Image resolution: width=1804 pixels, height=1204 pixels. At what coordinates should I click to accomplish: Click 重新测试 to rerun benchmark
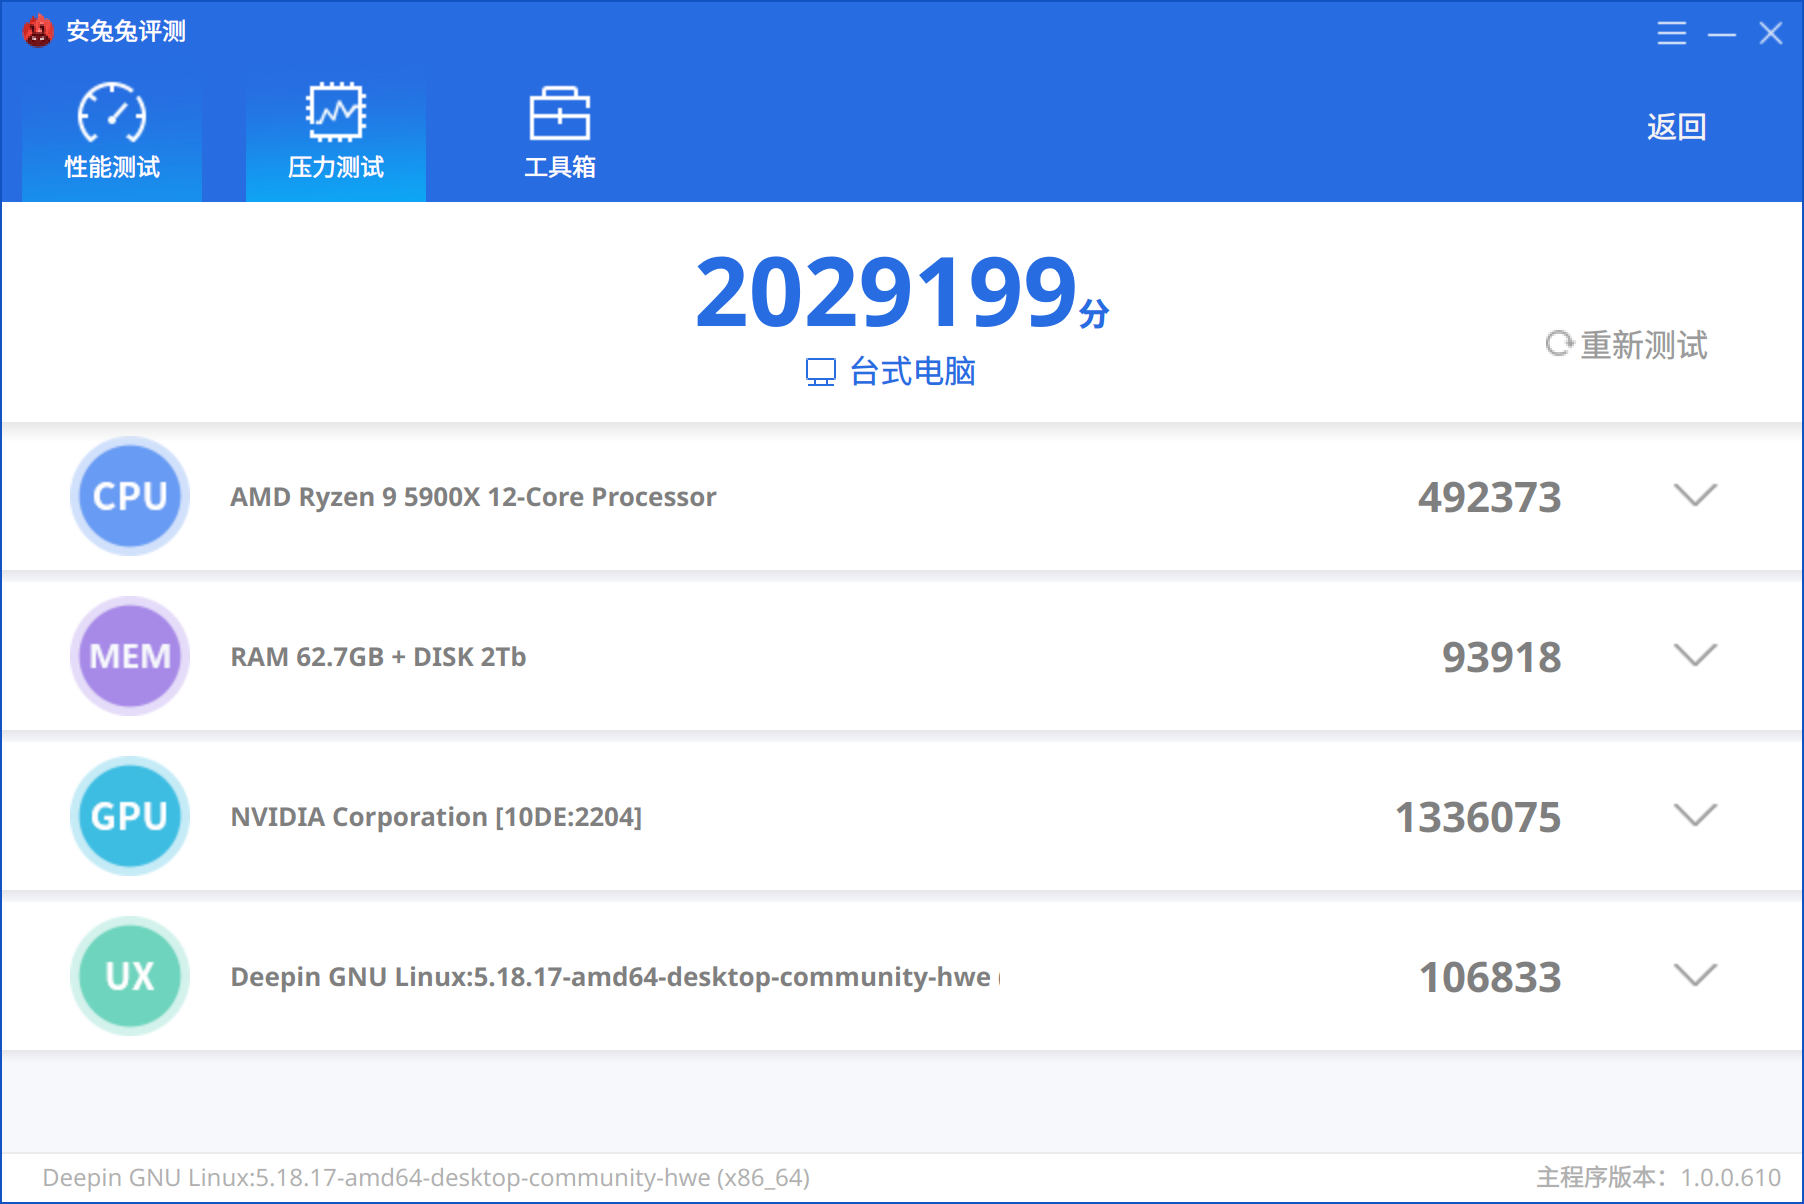(x=1627, y=345)
